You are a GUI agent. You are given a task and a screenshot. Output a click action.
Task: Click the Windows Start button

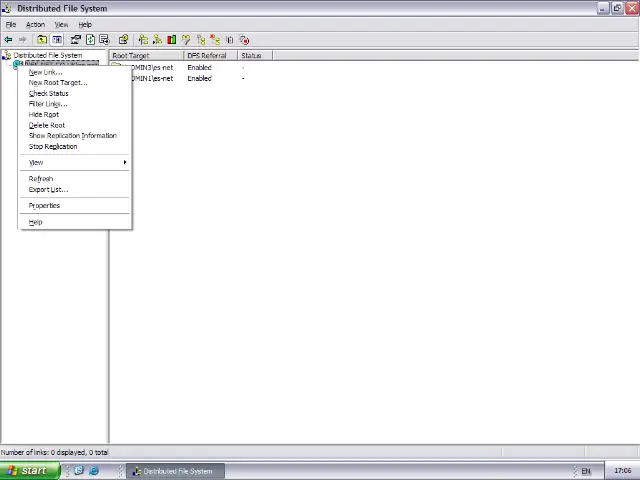(30, 471)
